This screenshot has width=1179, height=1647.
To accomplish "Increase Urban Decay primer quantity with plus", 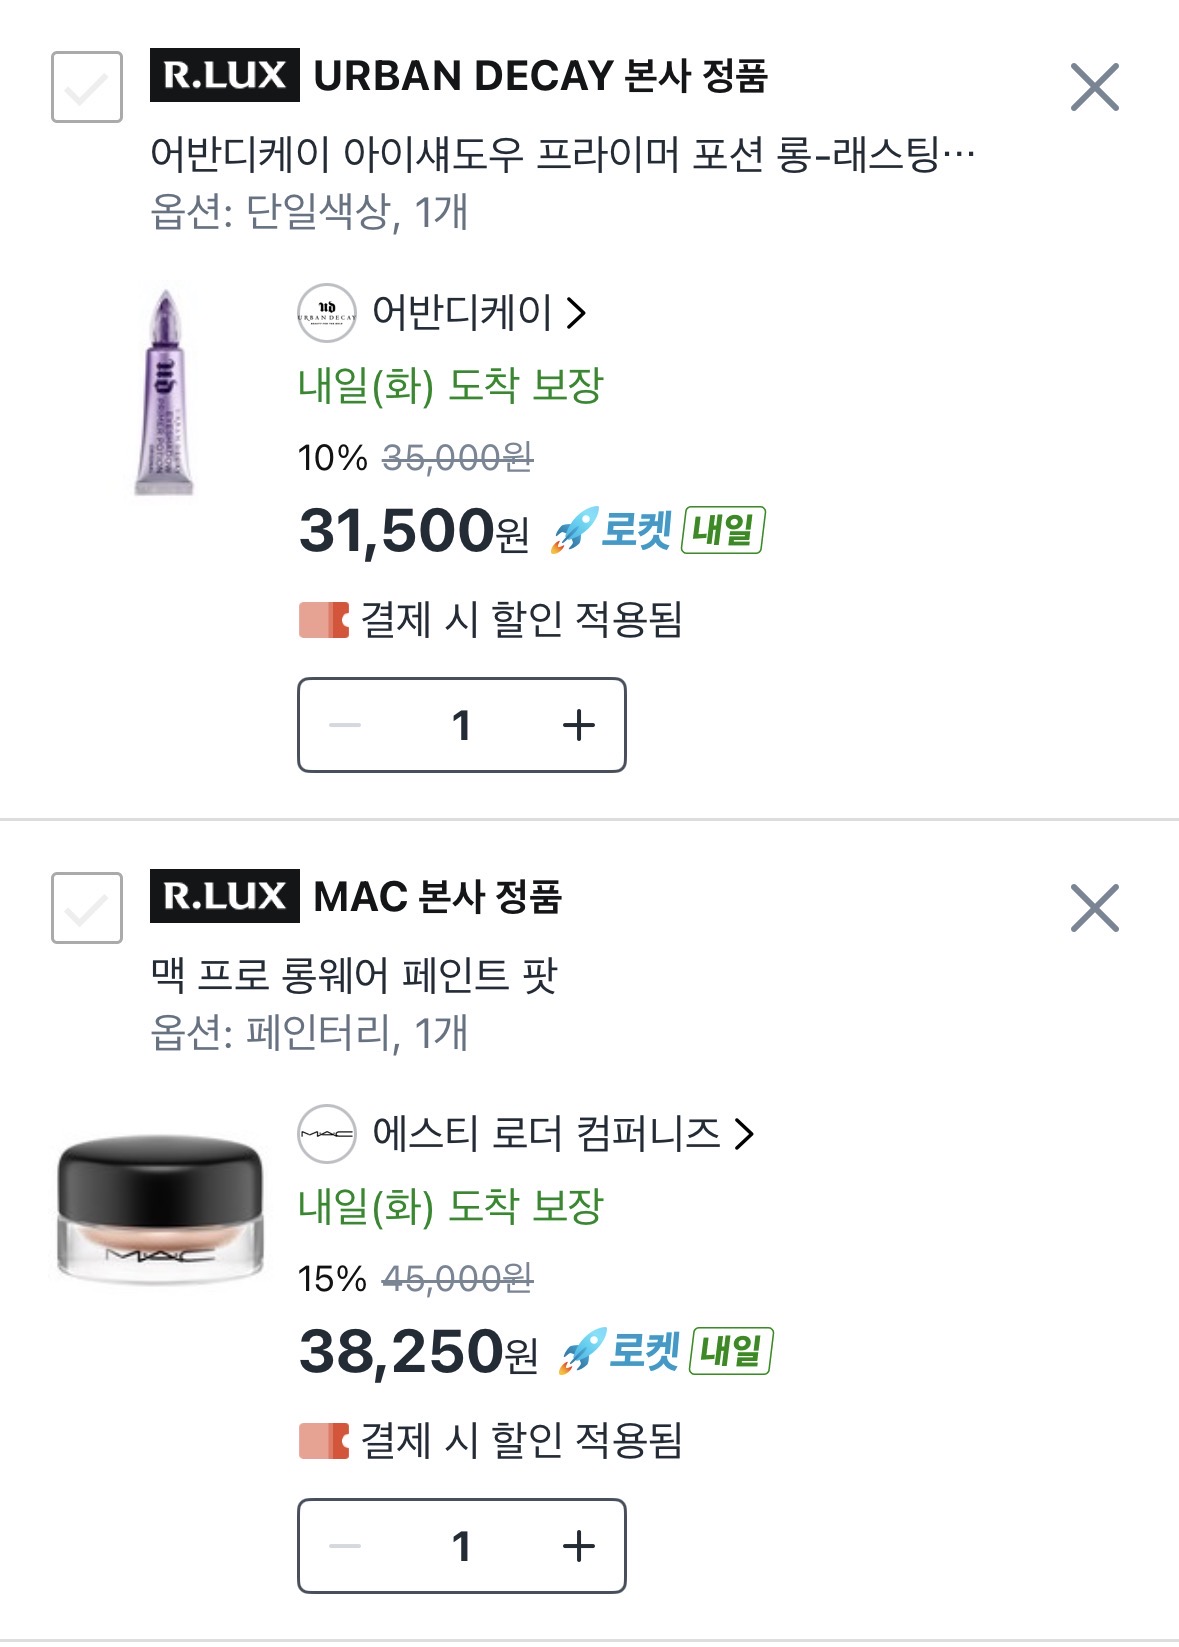I will click(578, 725).
